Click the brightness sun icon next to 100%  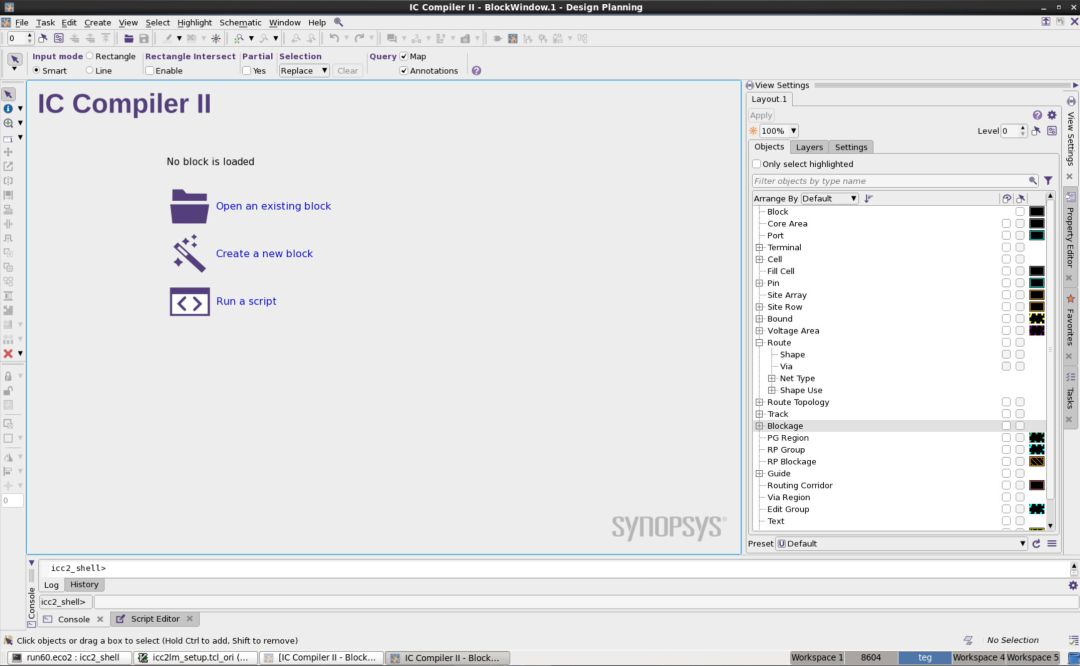(753, 131)
